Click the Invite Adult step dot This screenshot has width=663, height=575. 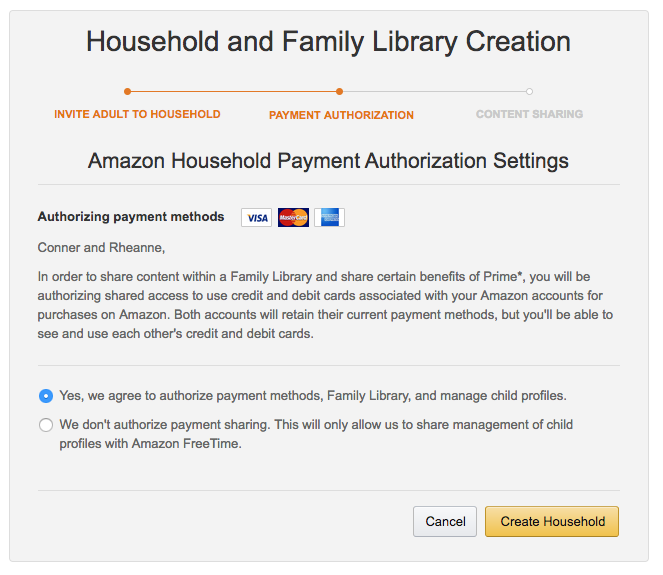pos(127,91)
